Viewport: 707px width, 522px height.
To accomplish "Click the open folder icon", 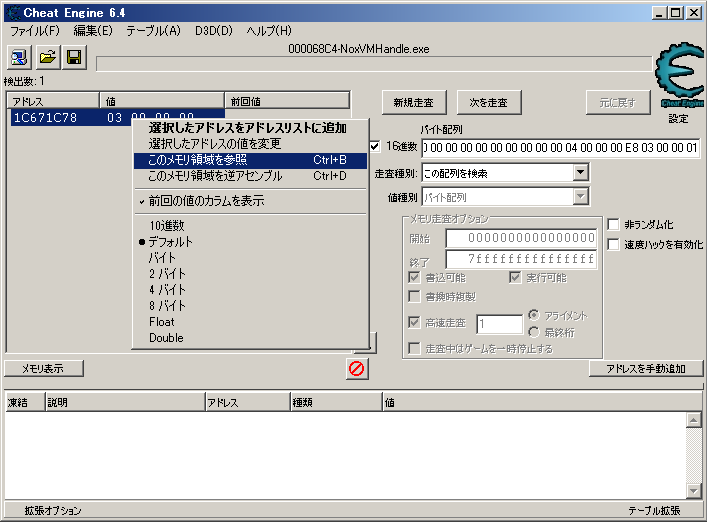I will click(47, 57).
